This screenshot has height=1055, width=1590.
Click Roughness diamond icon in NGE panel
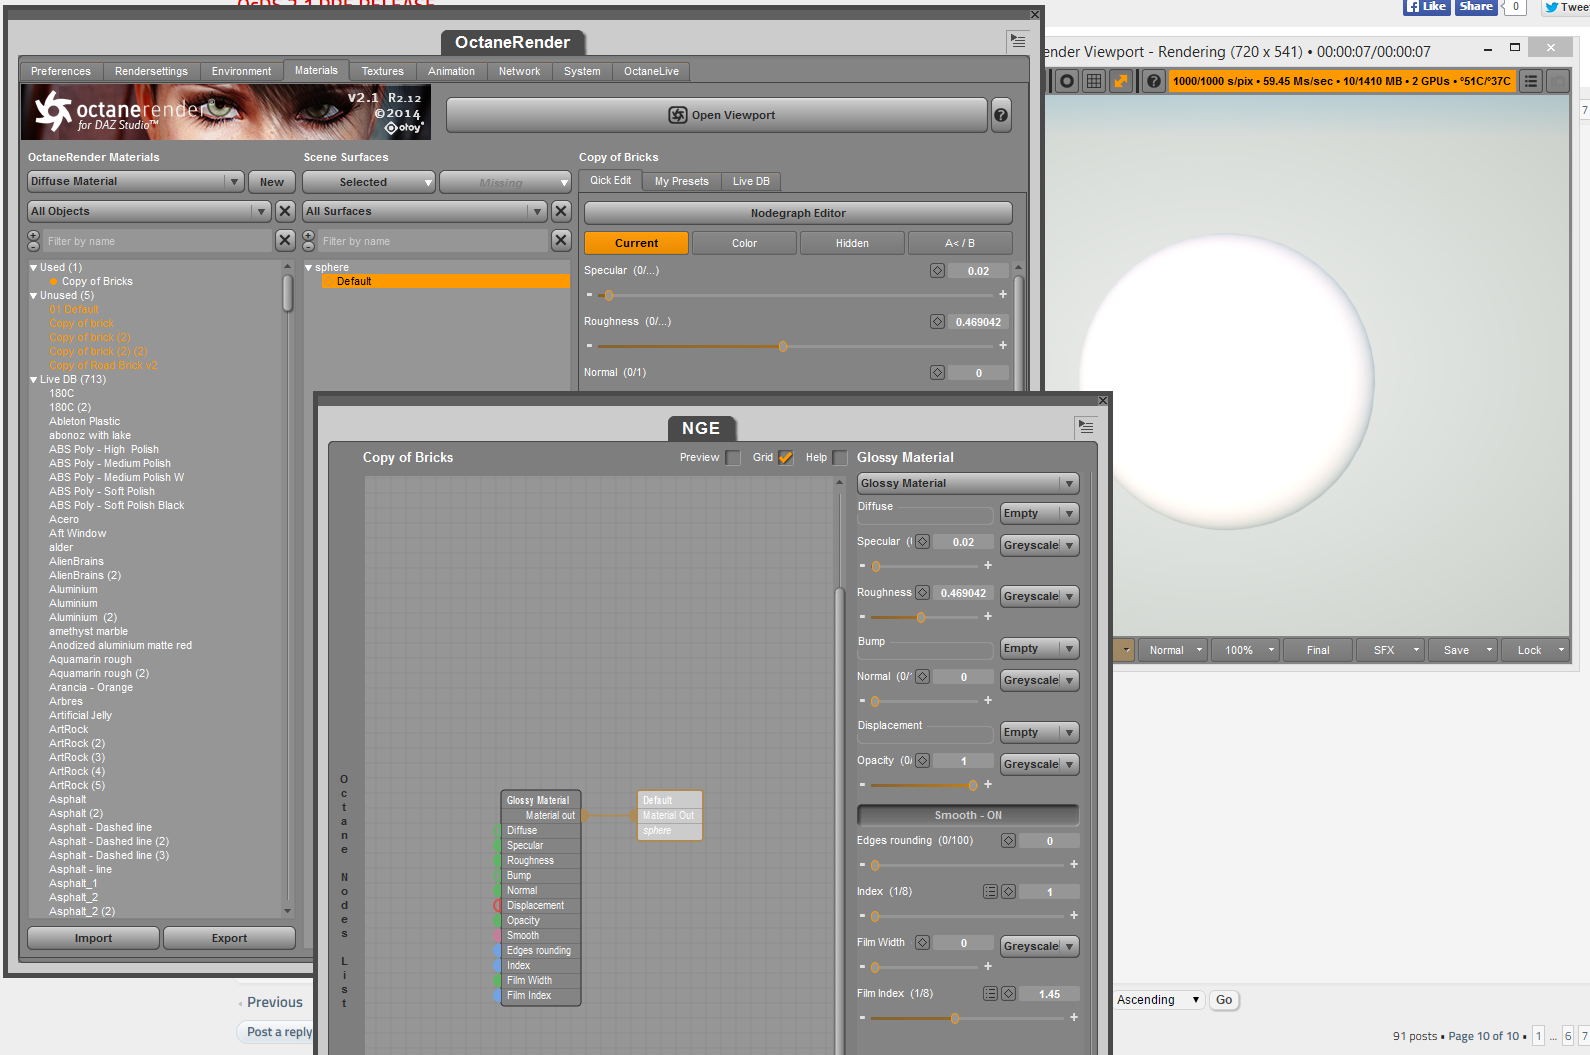point(923,593)
